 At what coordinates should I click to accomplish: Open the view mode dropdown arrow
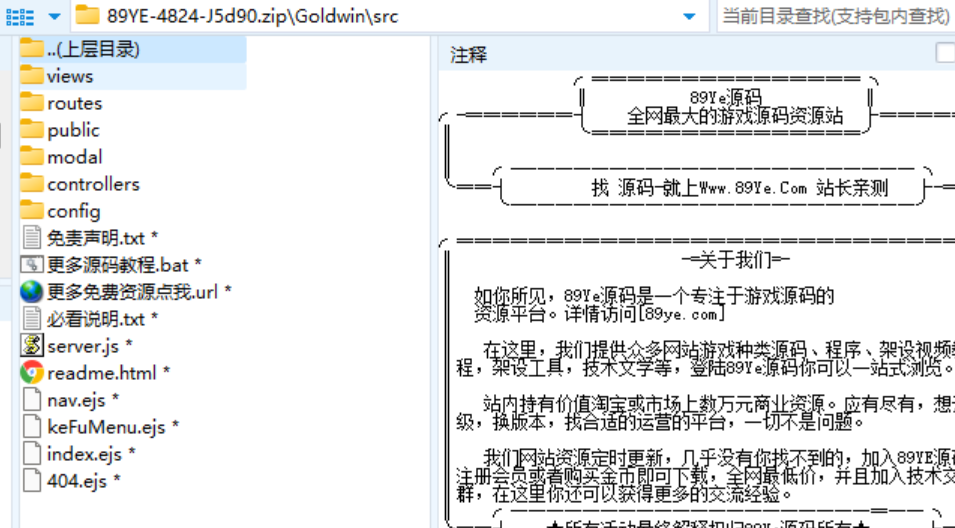[x=53, y=16]
